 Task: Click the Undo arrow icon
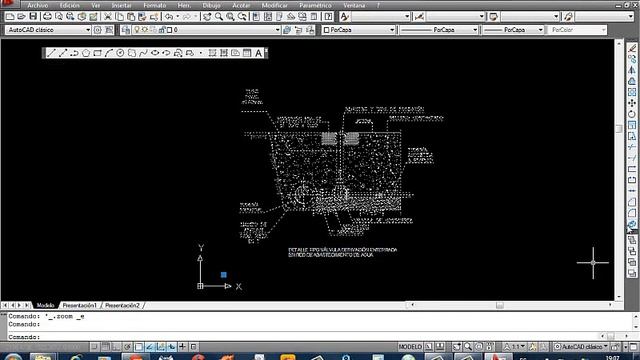[169, 17]
